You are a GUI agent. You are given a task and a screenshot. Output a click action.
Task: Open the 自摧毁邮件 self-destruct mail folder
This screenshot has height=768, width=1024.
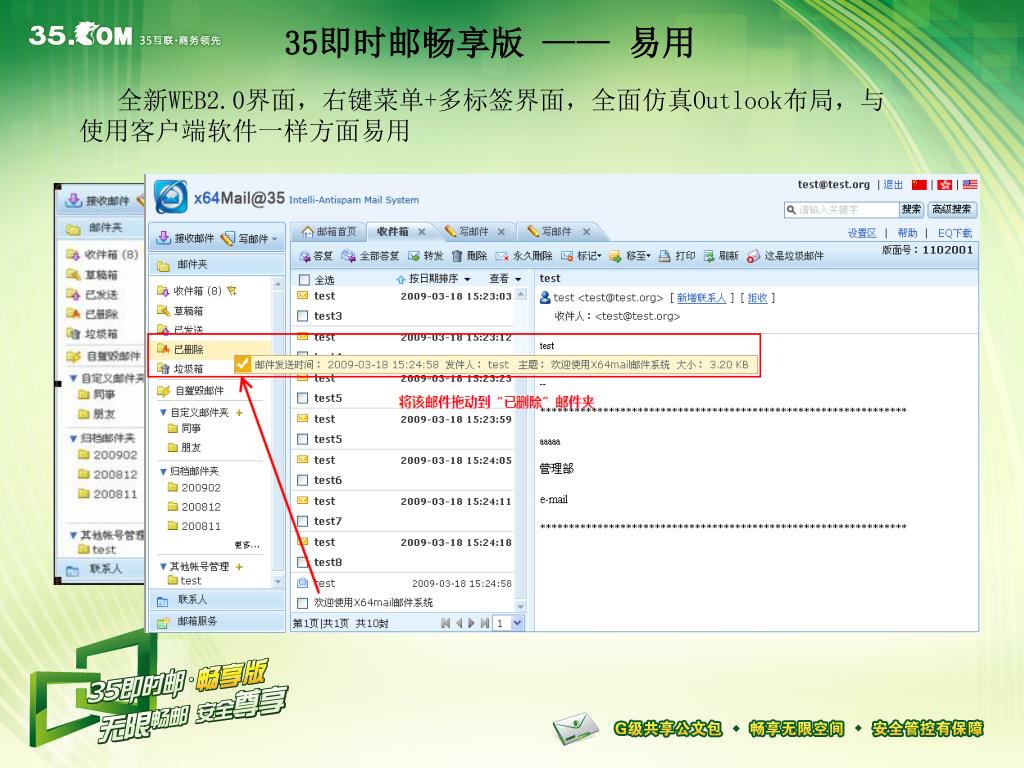191,391
